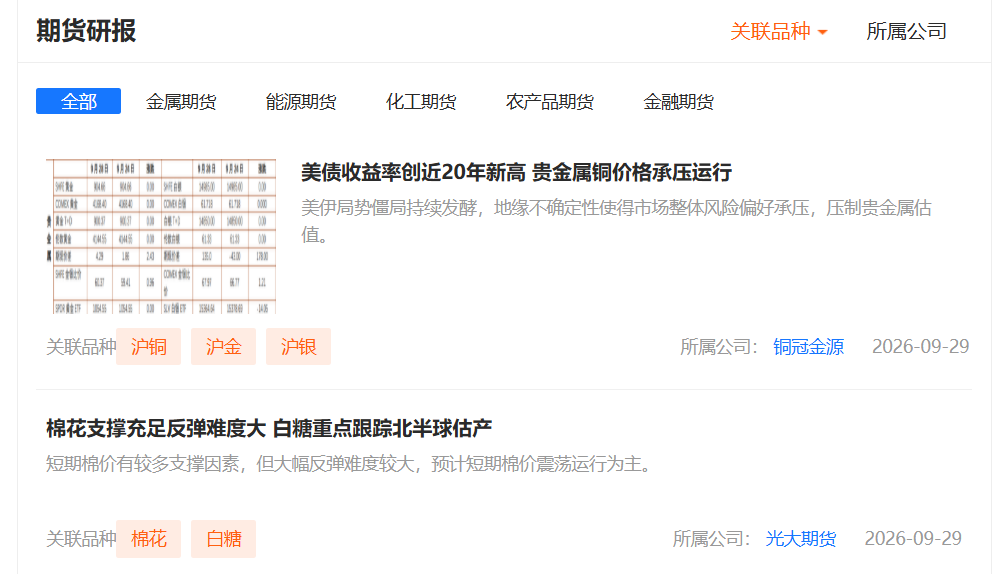This screenshot has height=574, width=994.
Task: Select the 能源期货 tab
Action: [x=301, y=101]
